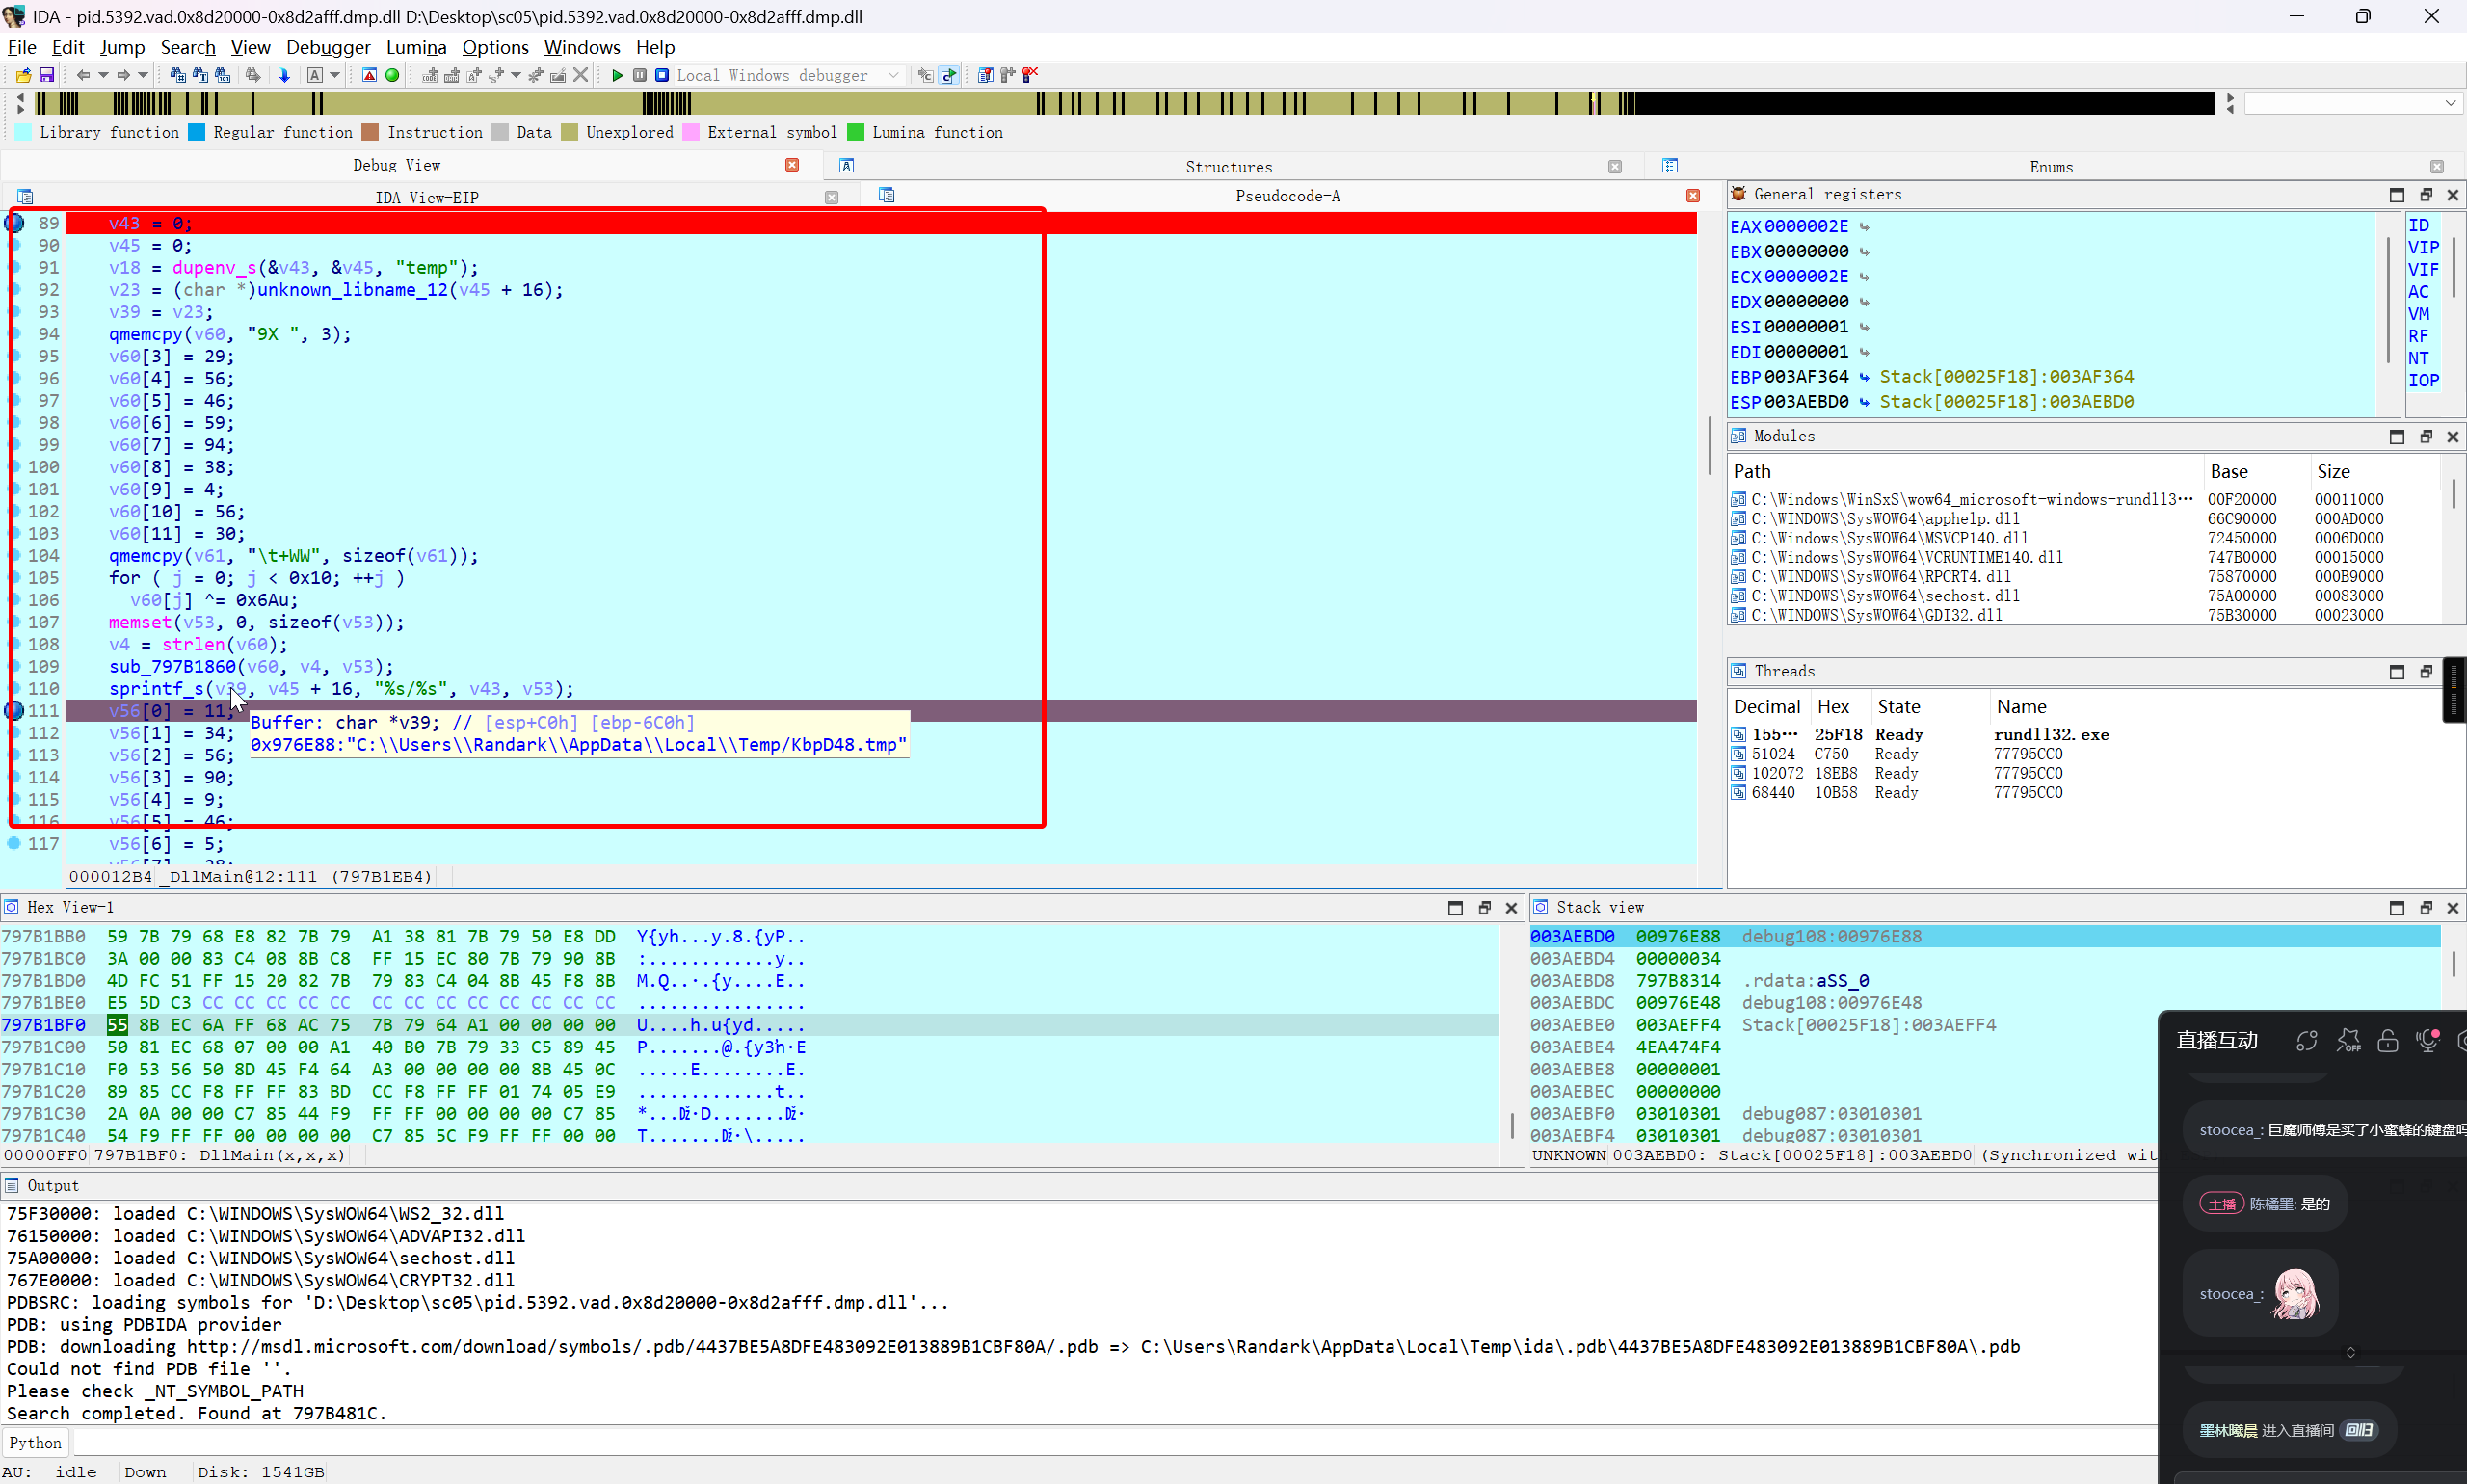Click the green circle toolbar icon

click(x=392, y=75)
